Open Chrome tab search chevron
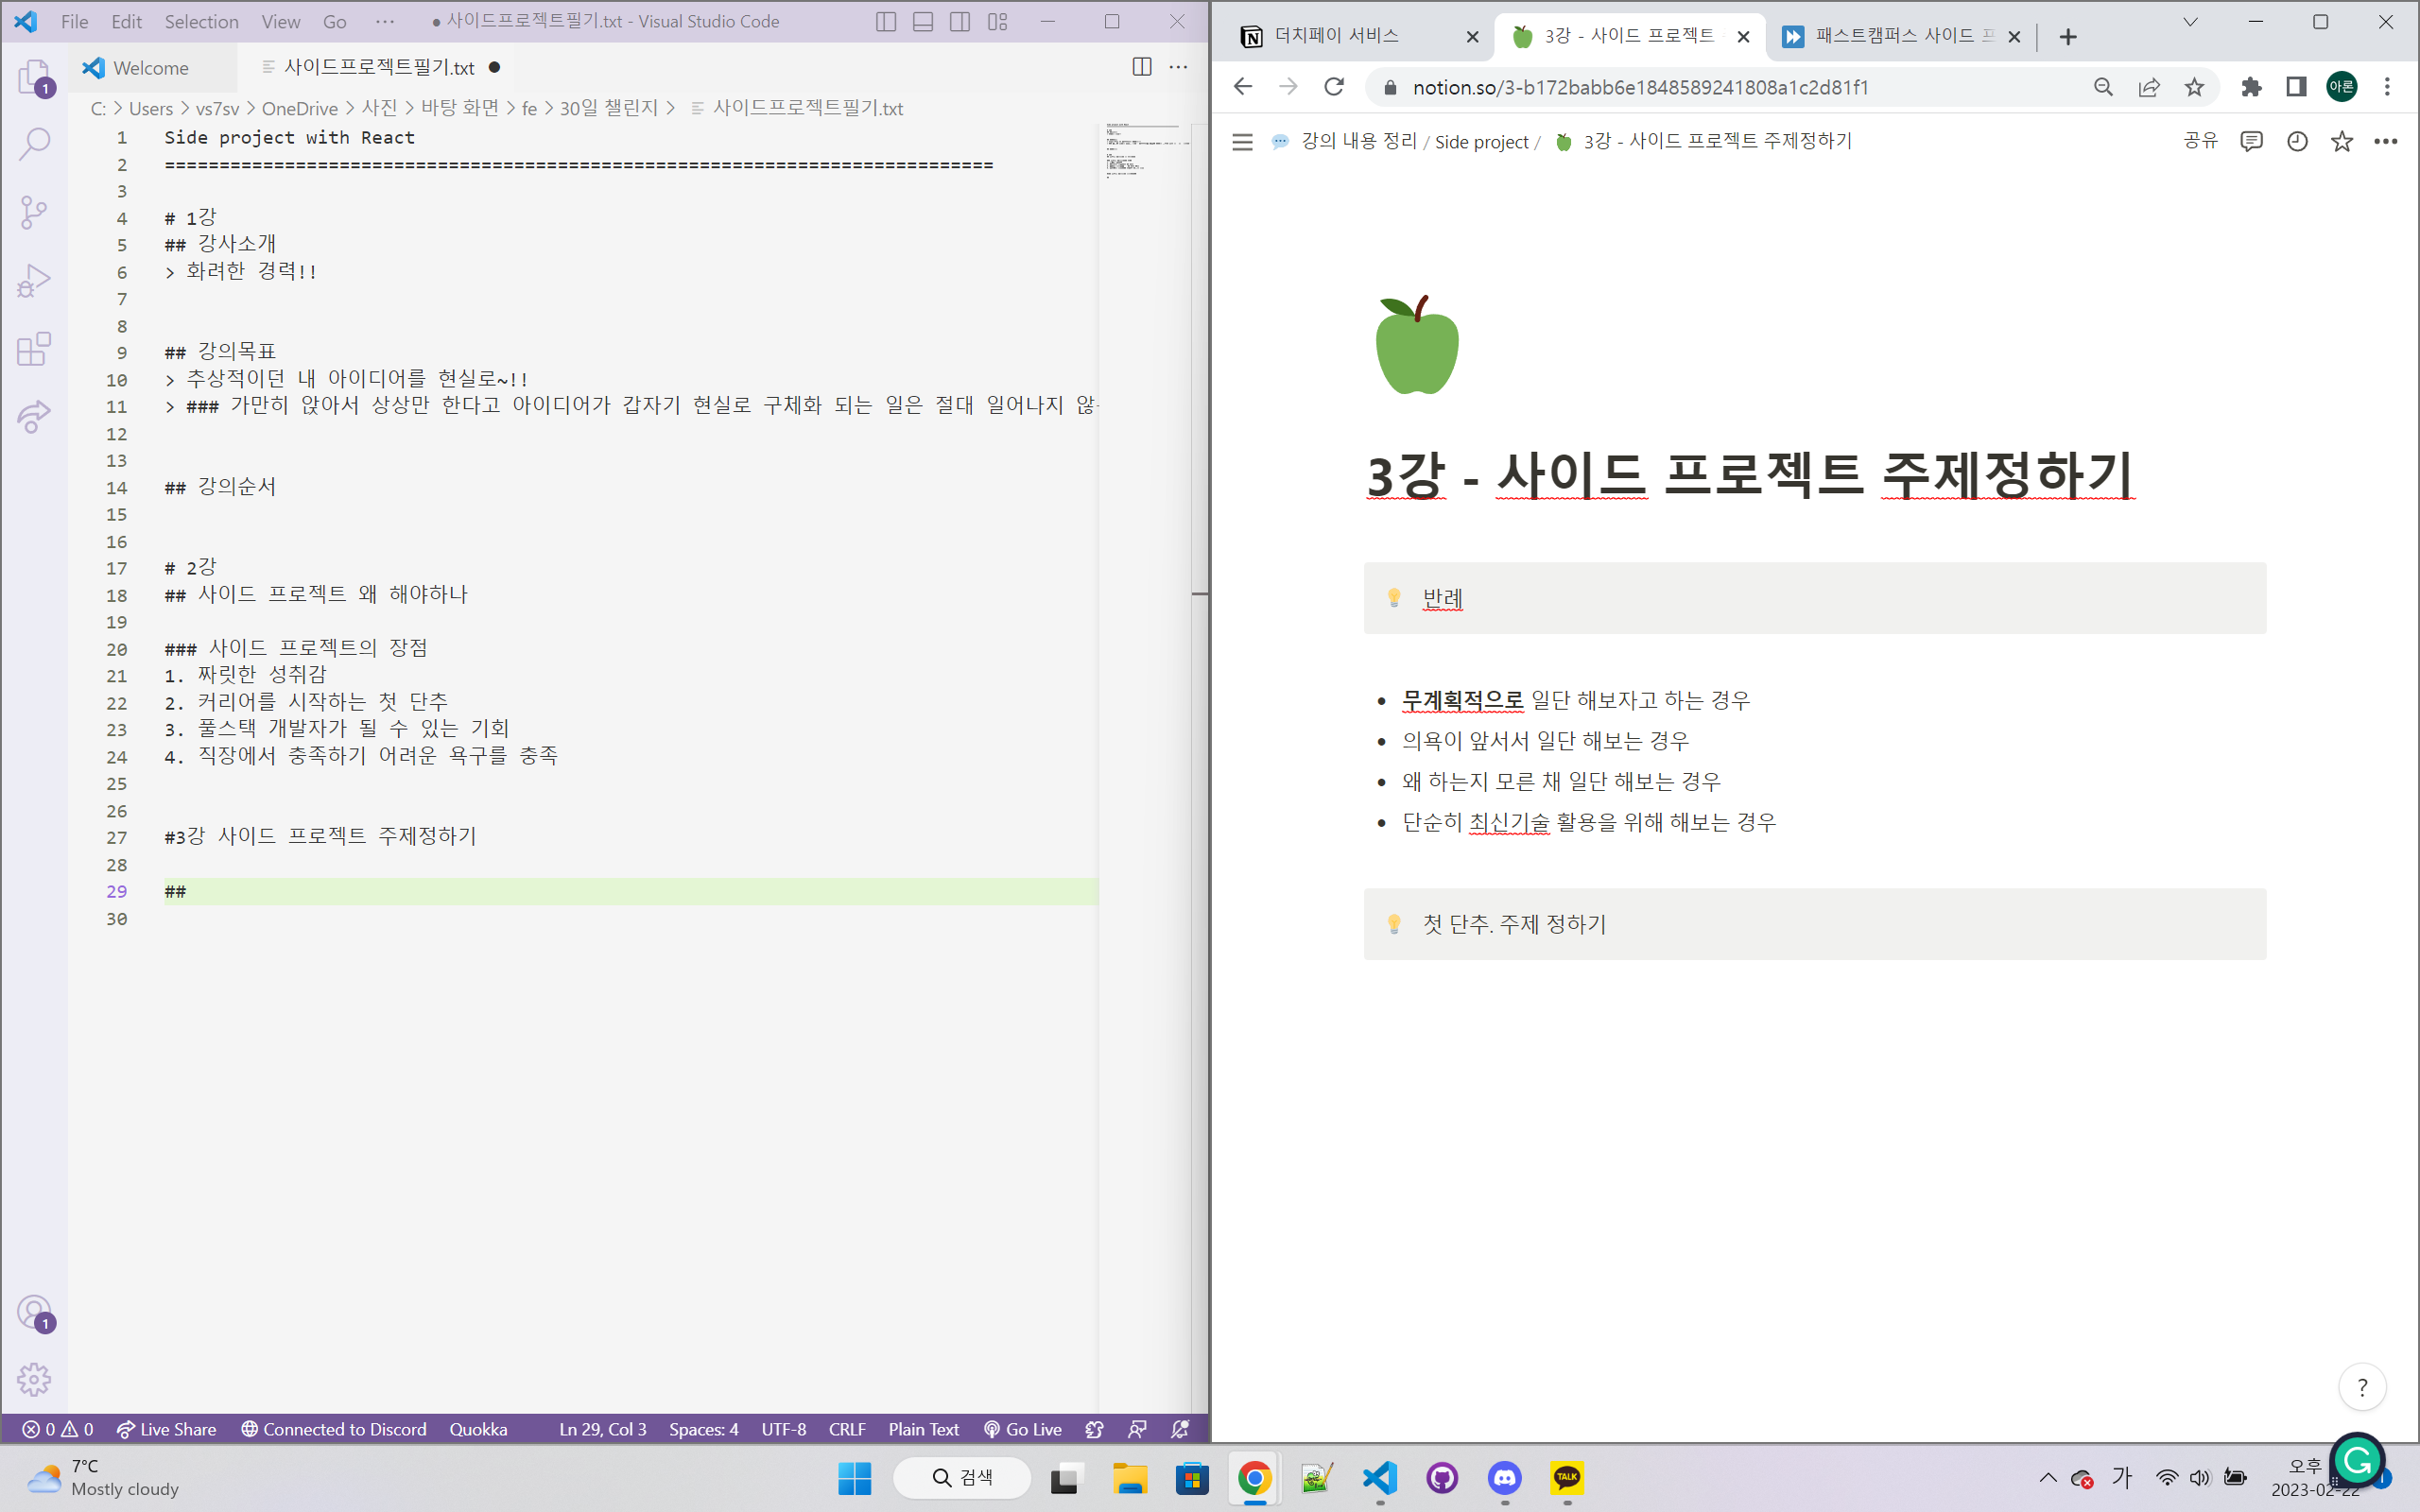 2190,22
